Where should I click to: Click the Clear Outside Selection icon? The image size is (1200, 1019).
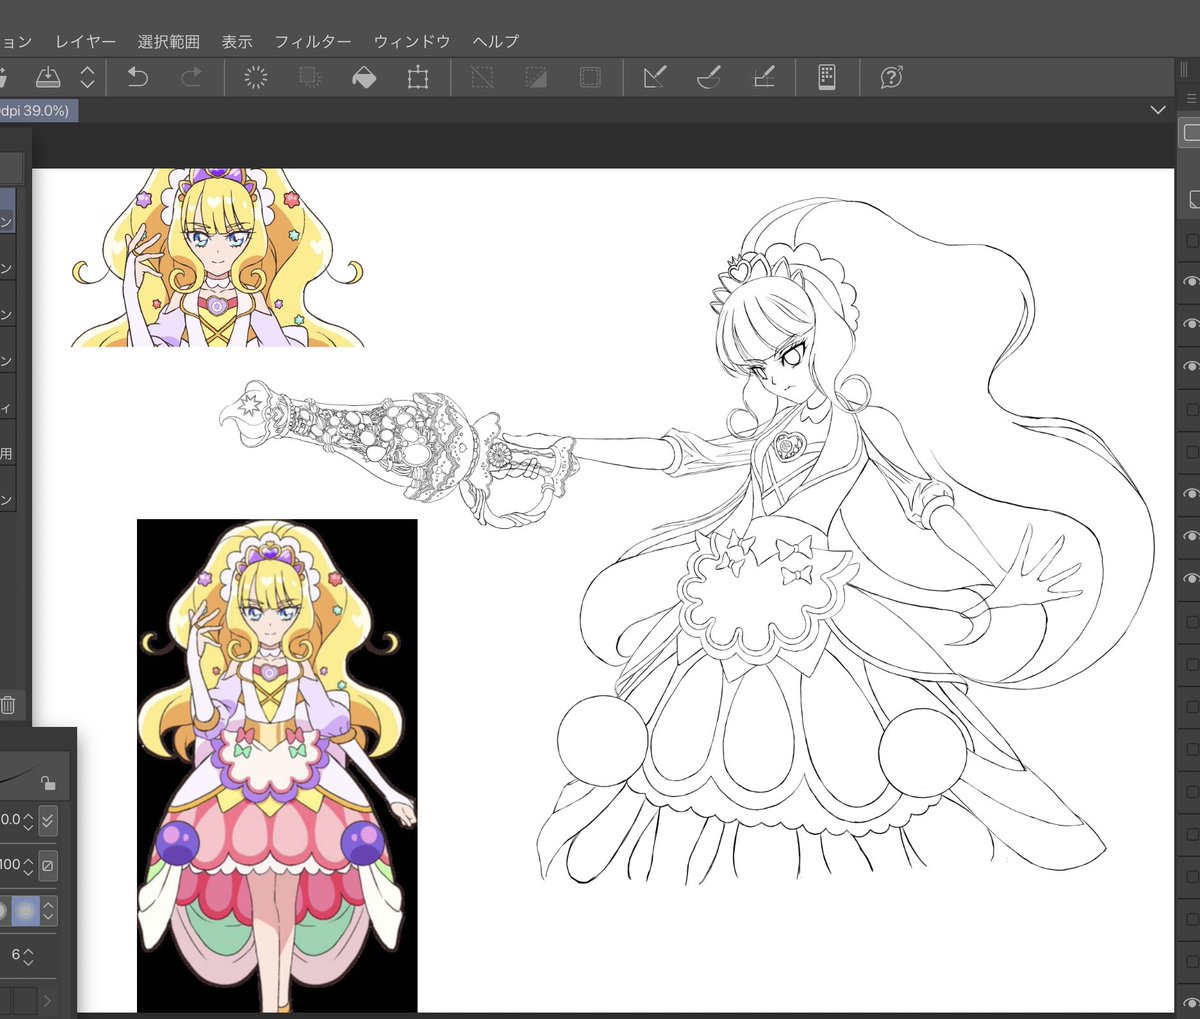click(310, 77)
